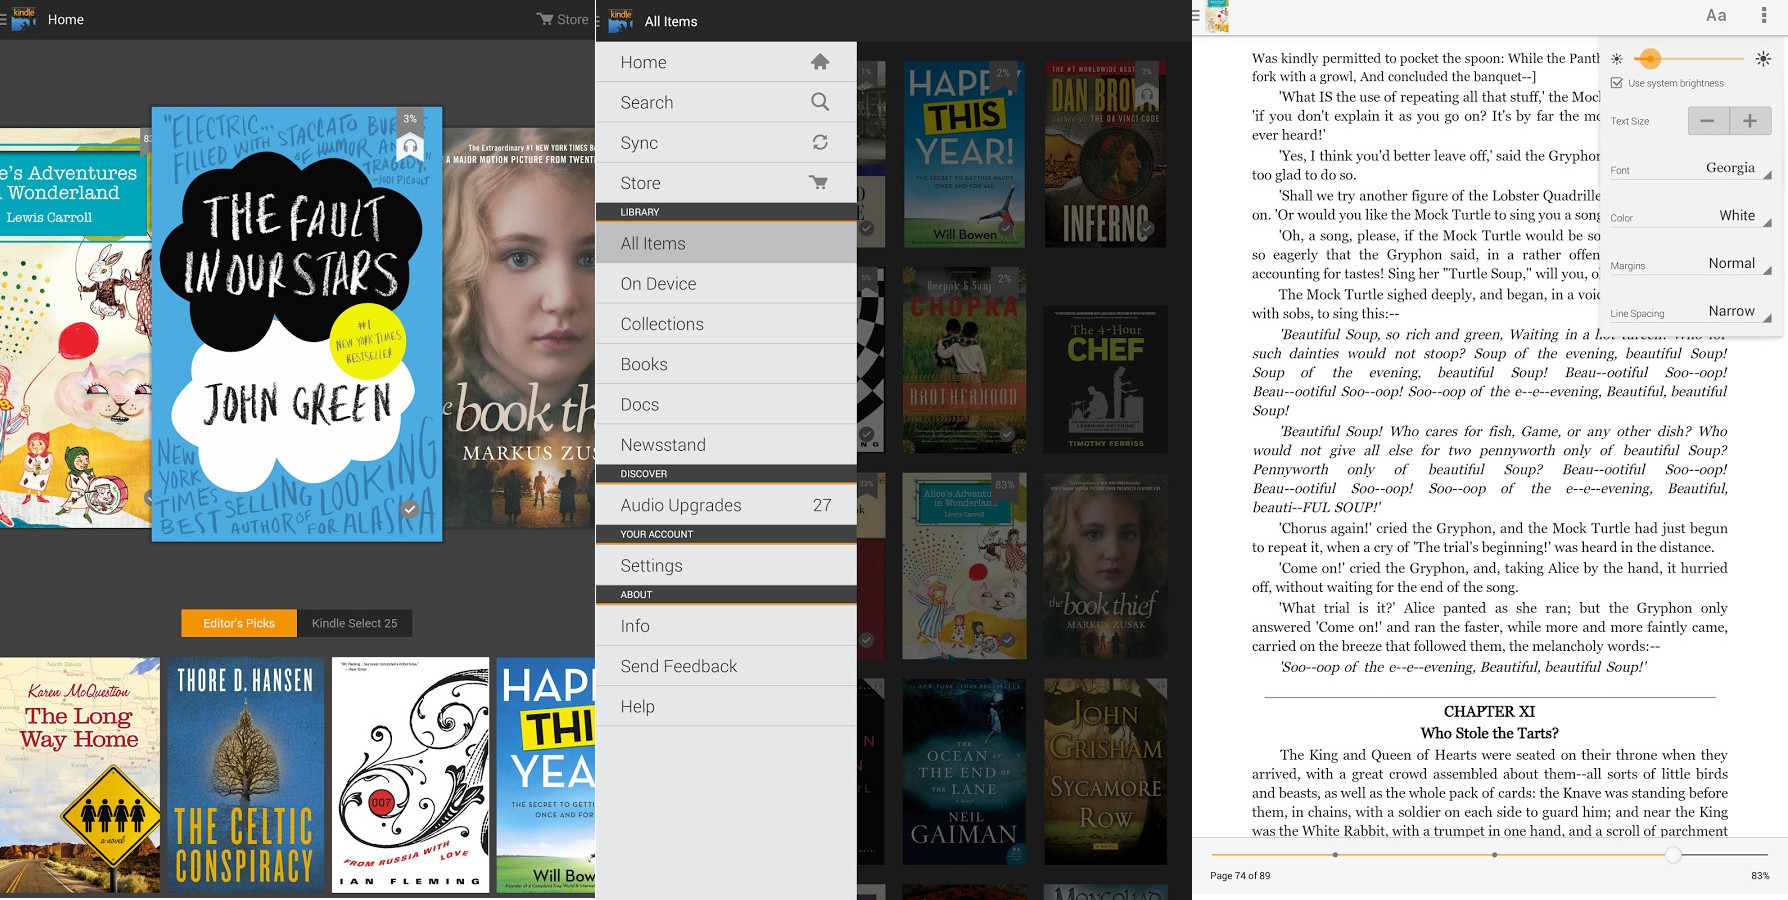Click the Store link in Home header
The image size is (1788, 900).
click(x=562, y=19)
